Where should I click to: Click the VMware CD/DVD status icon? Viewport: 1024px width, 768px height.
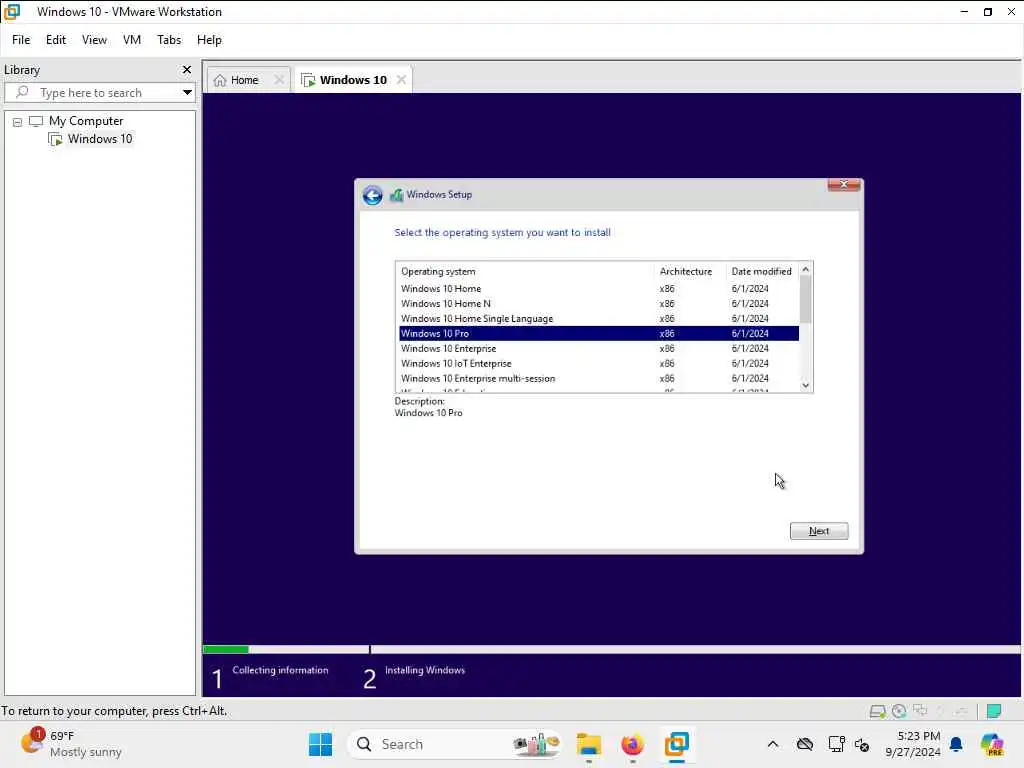point(899,711)
